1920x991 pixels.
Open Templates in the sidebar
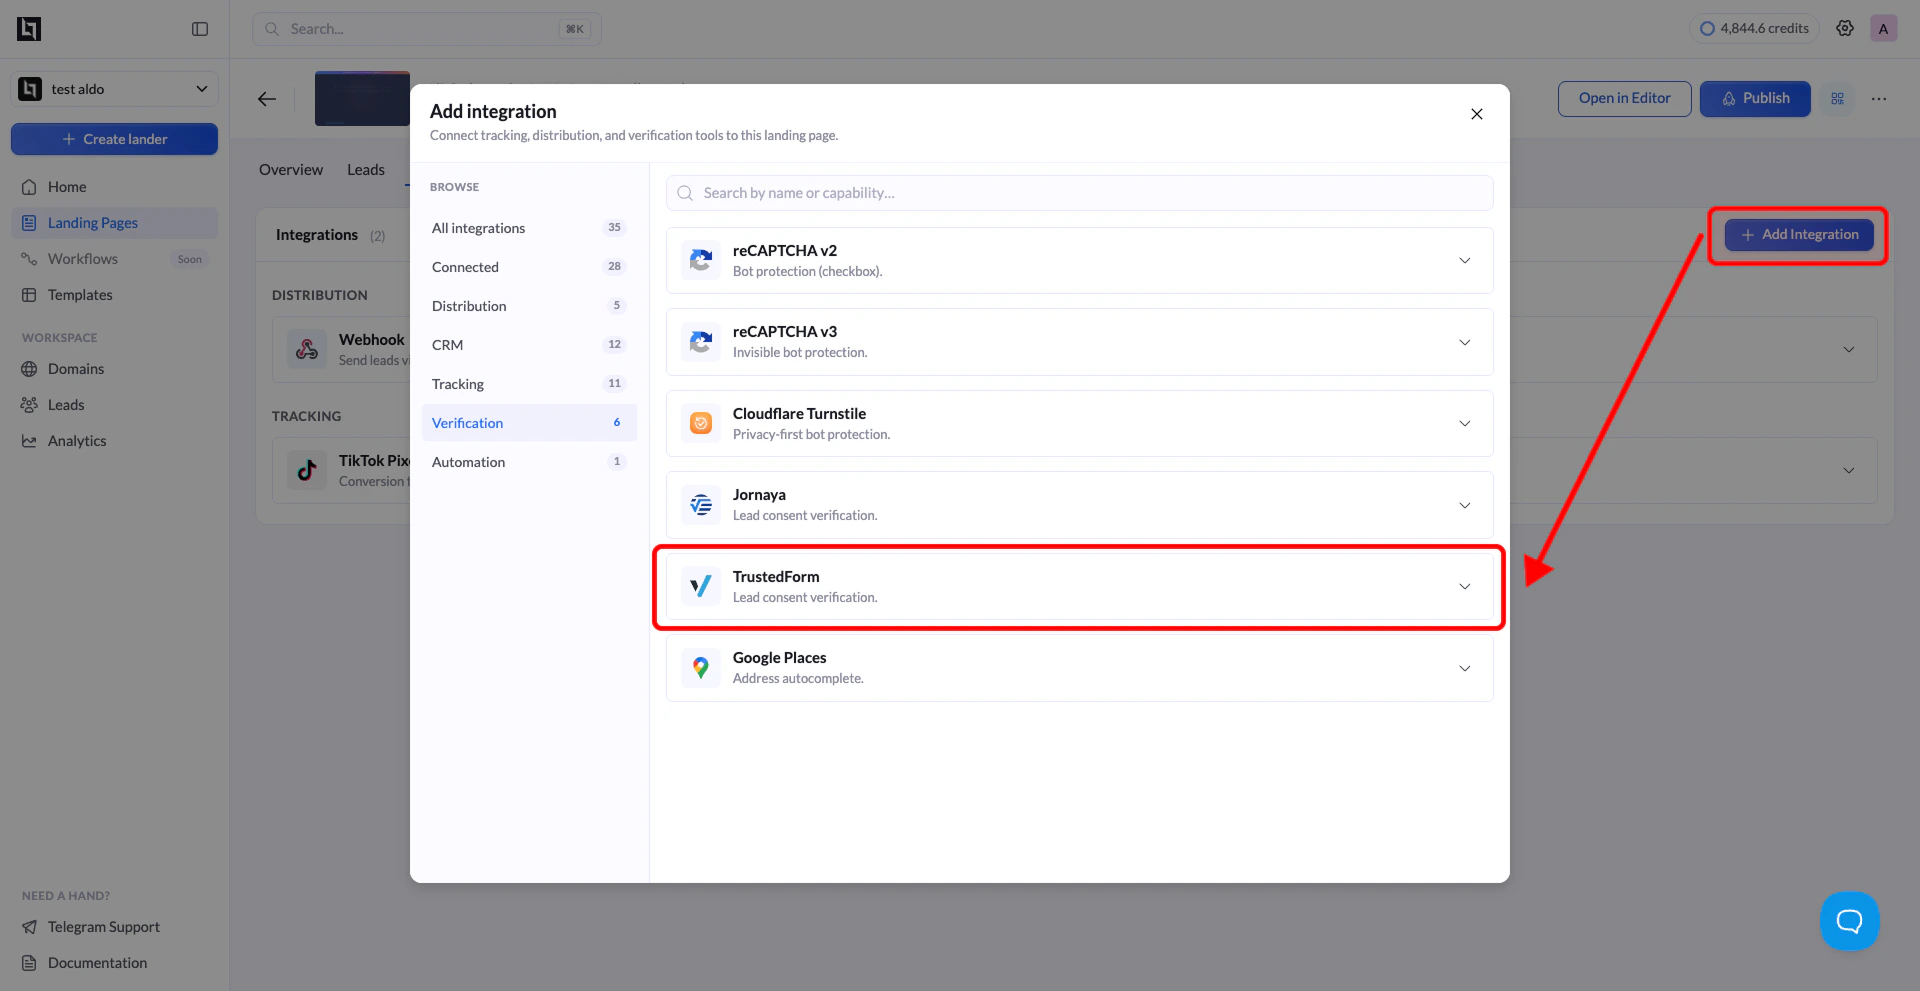pos(115,295)
